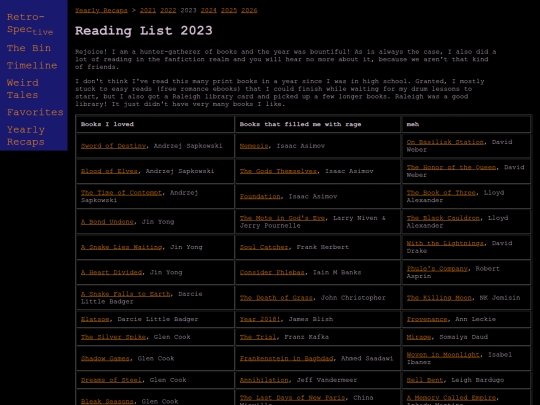
Task: Click 'Books that filled me with rage' header
Action: pyautogui.click(x=300, y=124)
